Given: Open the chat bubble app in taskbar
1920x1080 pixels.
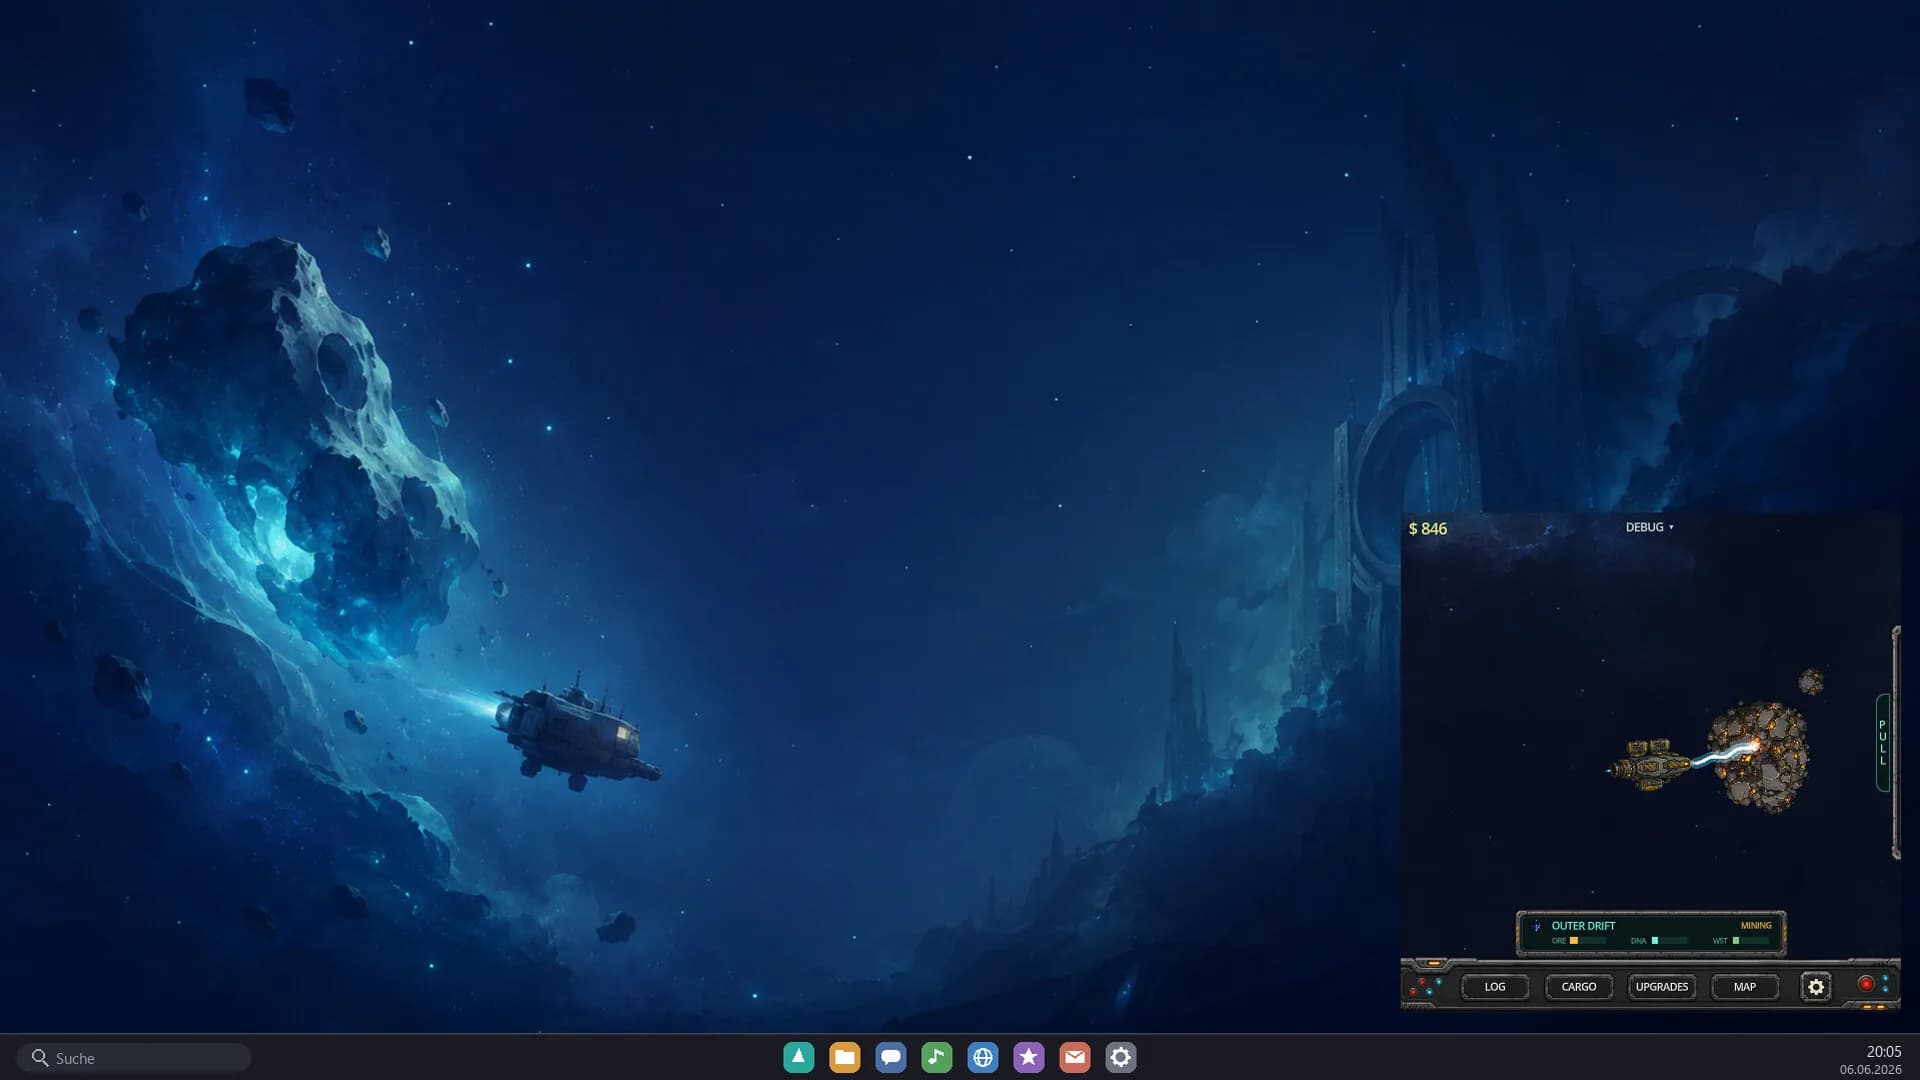Looking at the screenshot, I should click(890, 1057).
